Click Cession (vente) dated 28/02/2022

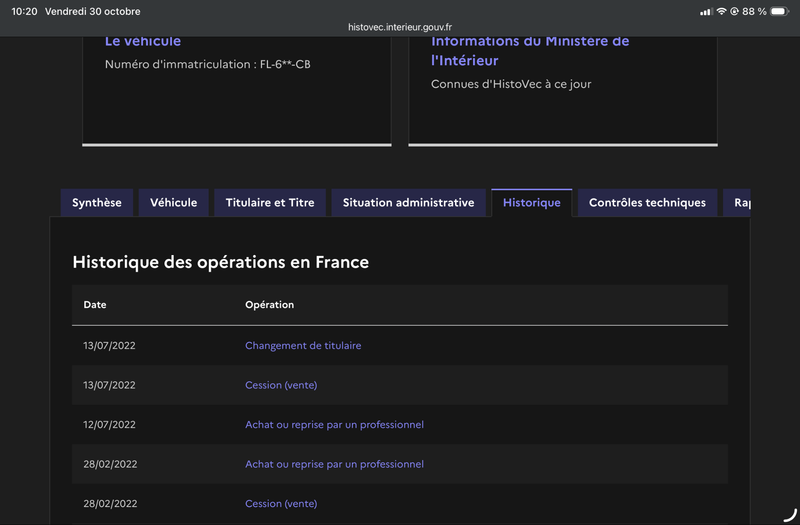(x=281, y=504)
